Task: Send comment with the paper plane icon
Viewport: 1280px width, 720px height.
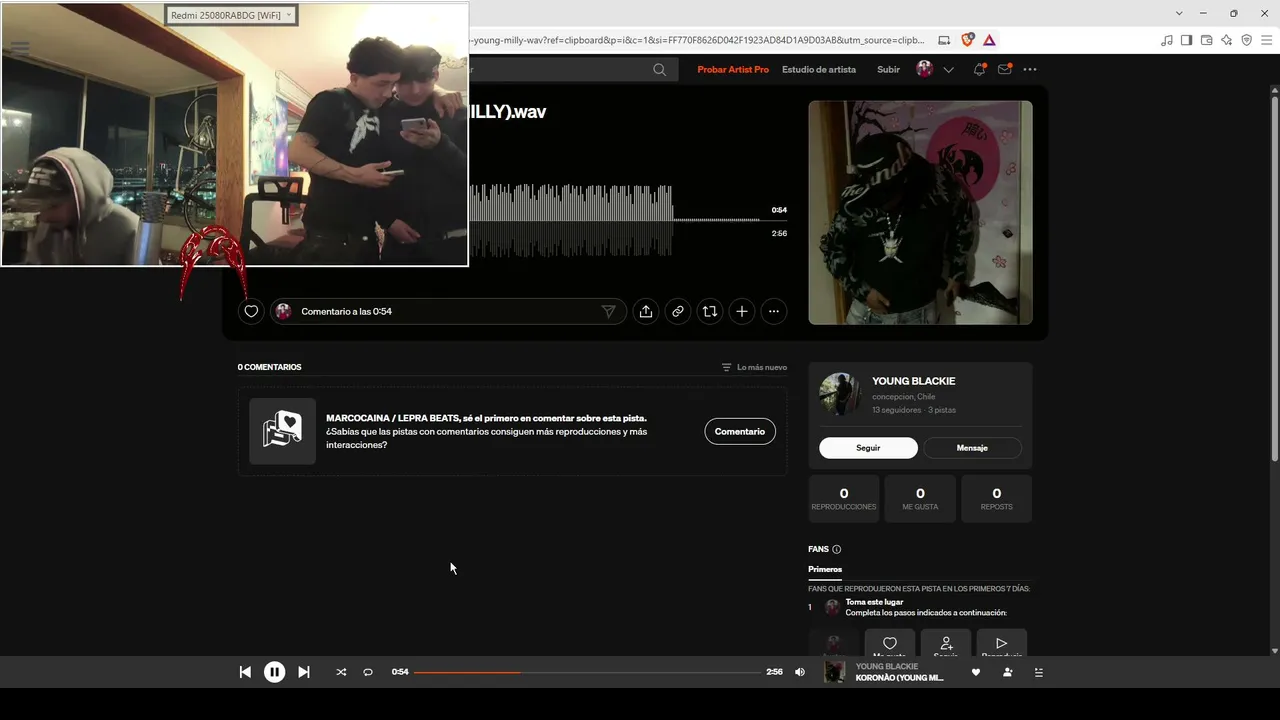Action: pyautogui.click(x=608, y=312)
